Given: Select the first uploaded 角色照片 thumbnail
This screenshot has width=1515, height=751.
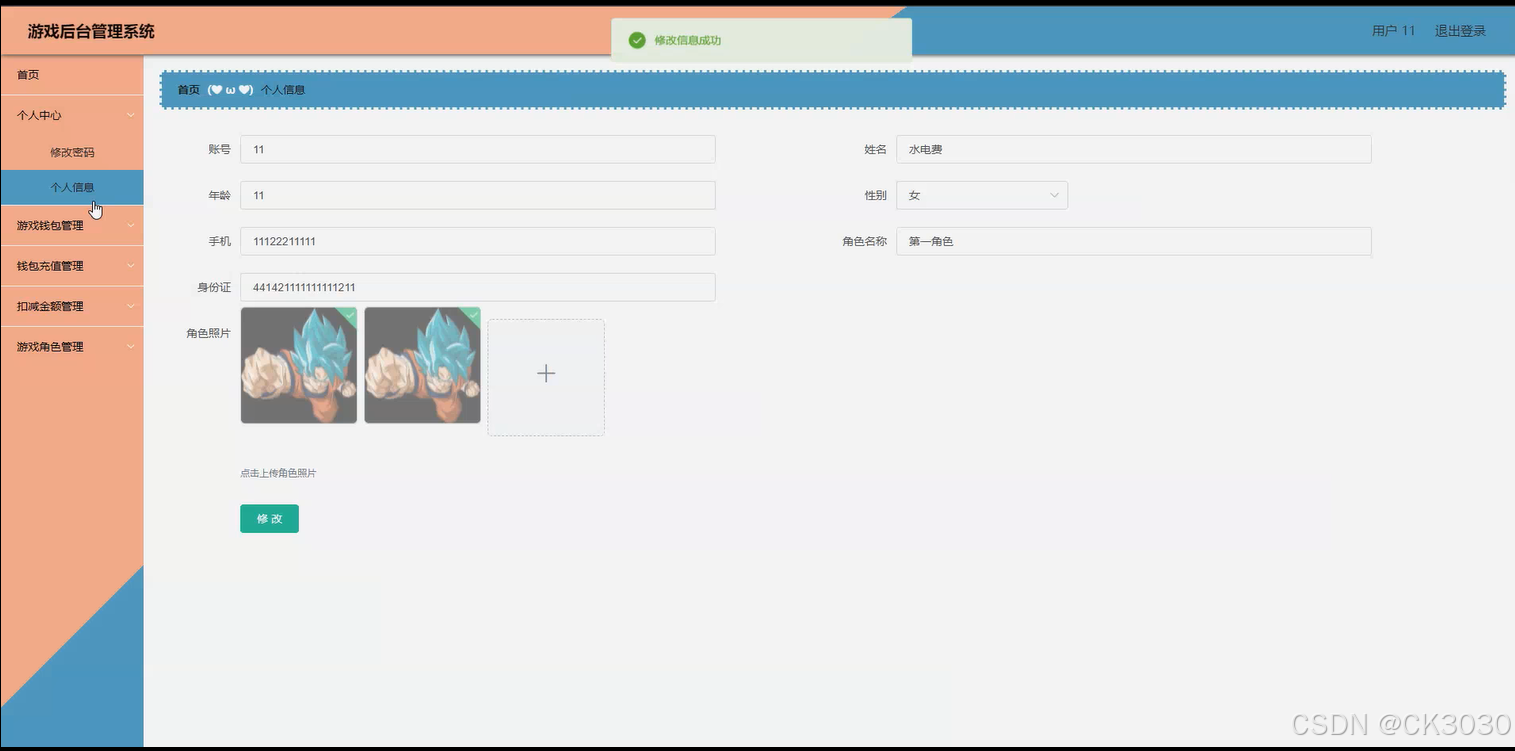Looking at the screenshot, I should click(x=299, y=365).
